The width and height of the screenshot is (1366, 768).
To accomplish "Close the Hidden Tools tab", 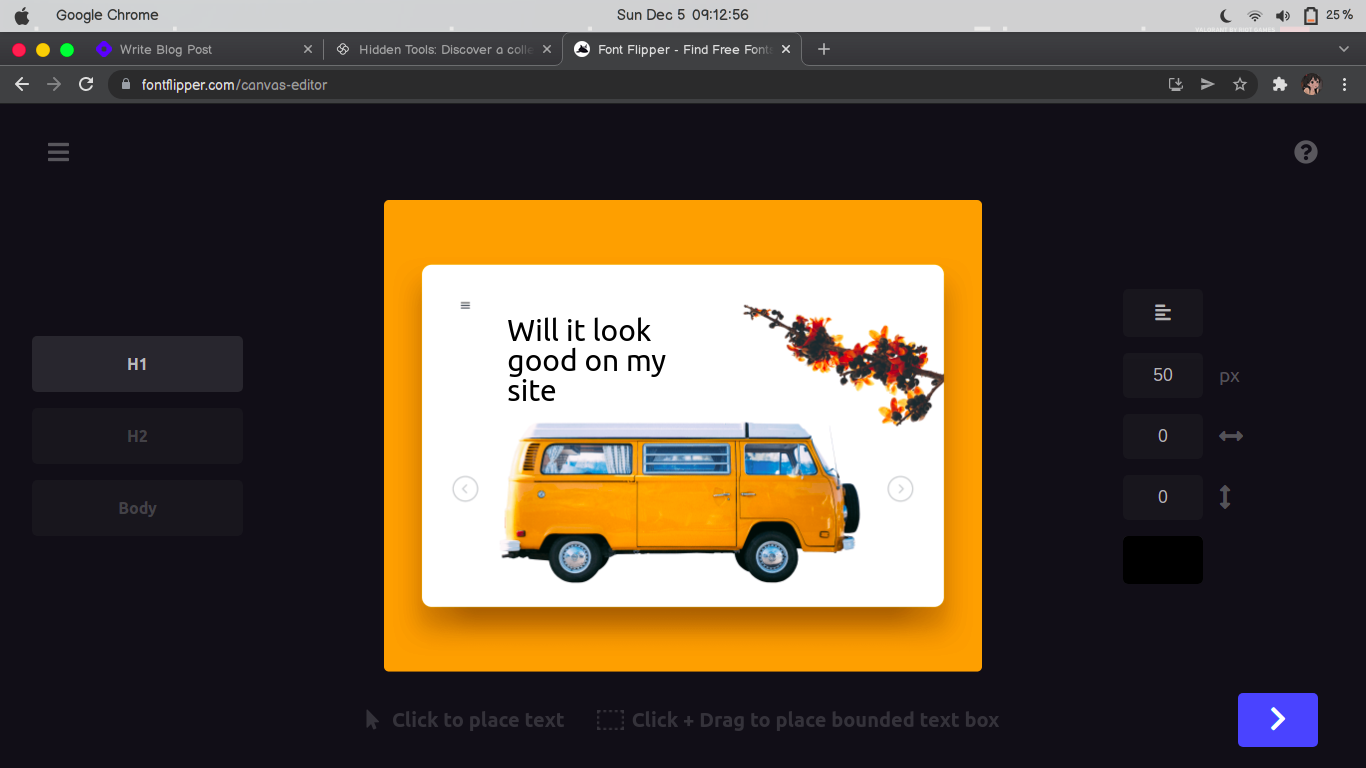I will coord(547,49).
